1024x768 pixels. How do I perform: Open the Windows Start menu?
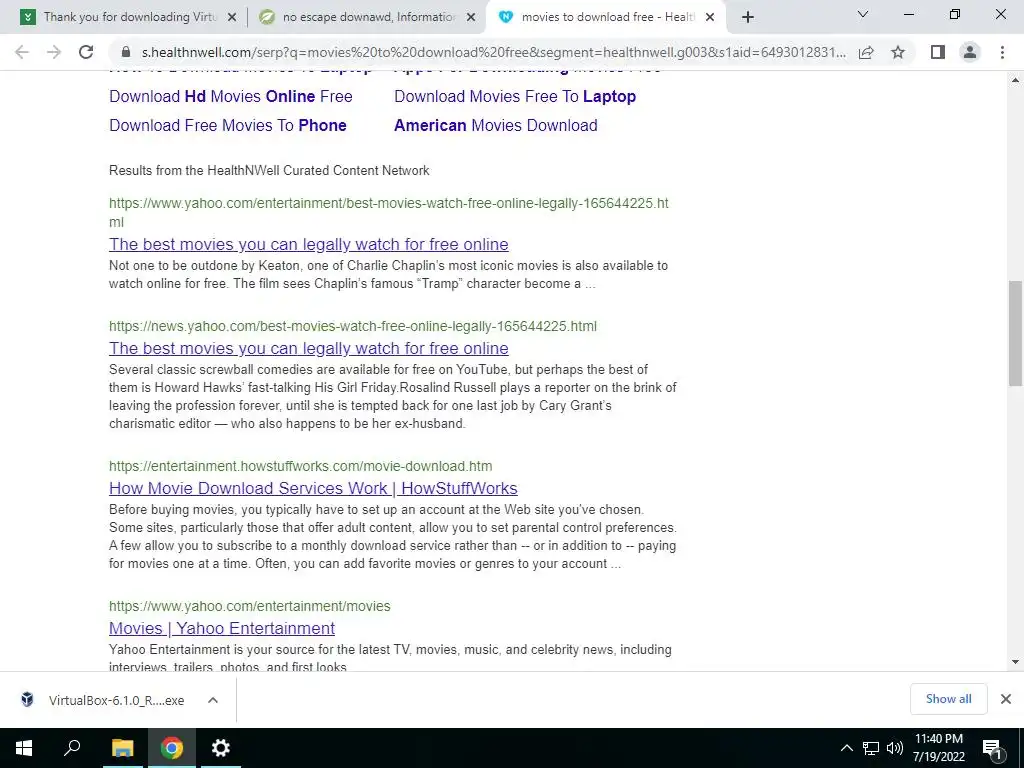pyautogui.click(x=24, y=748)
